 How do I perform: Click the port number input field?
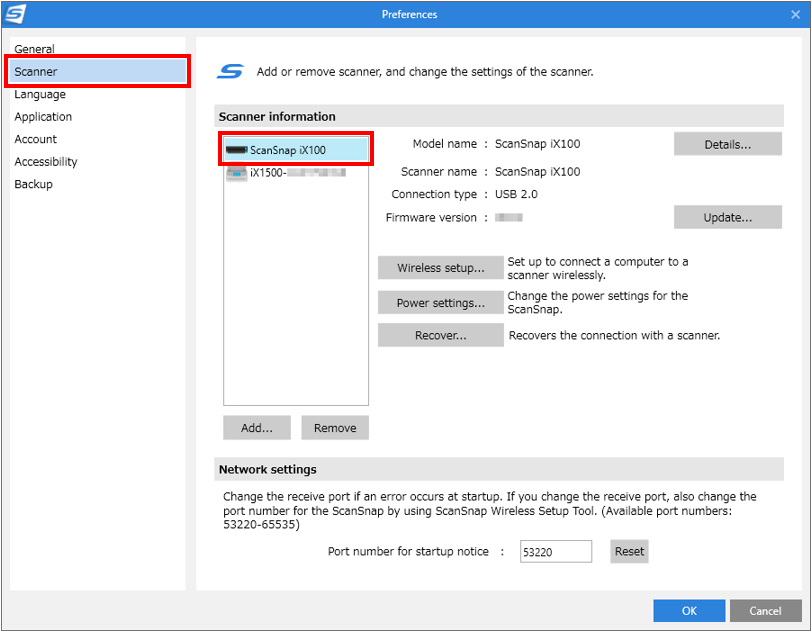[x=556, y=551]
